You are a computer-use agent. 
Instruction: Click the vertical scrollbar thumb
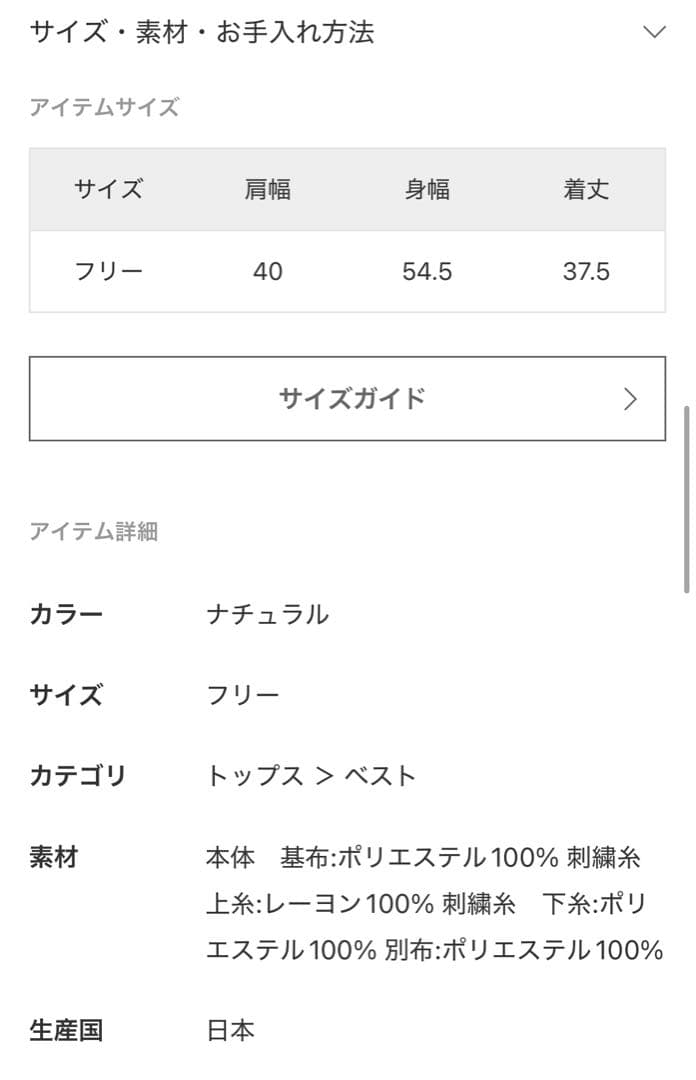687,498
